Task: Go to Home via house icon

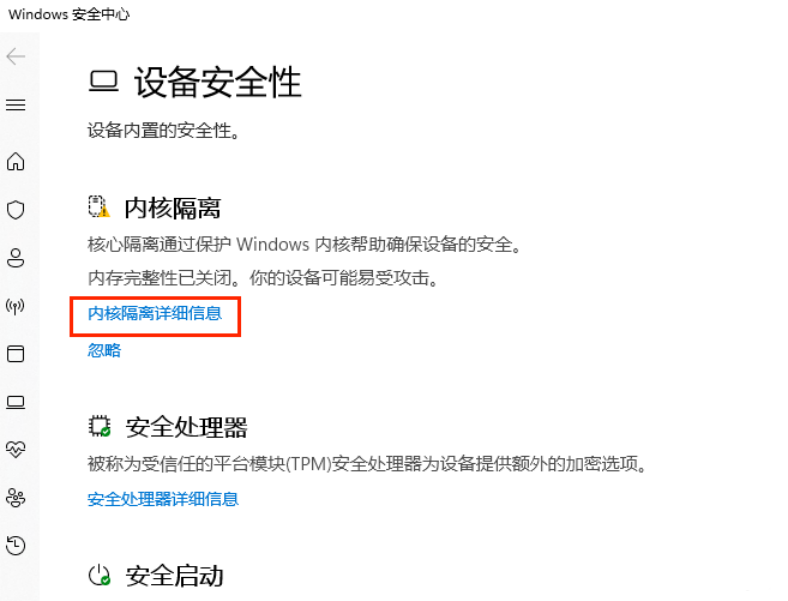Action: (x=16, y=161)
